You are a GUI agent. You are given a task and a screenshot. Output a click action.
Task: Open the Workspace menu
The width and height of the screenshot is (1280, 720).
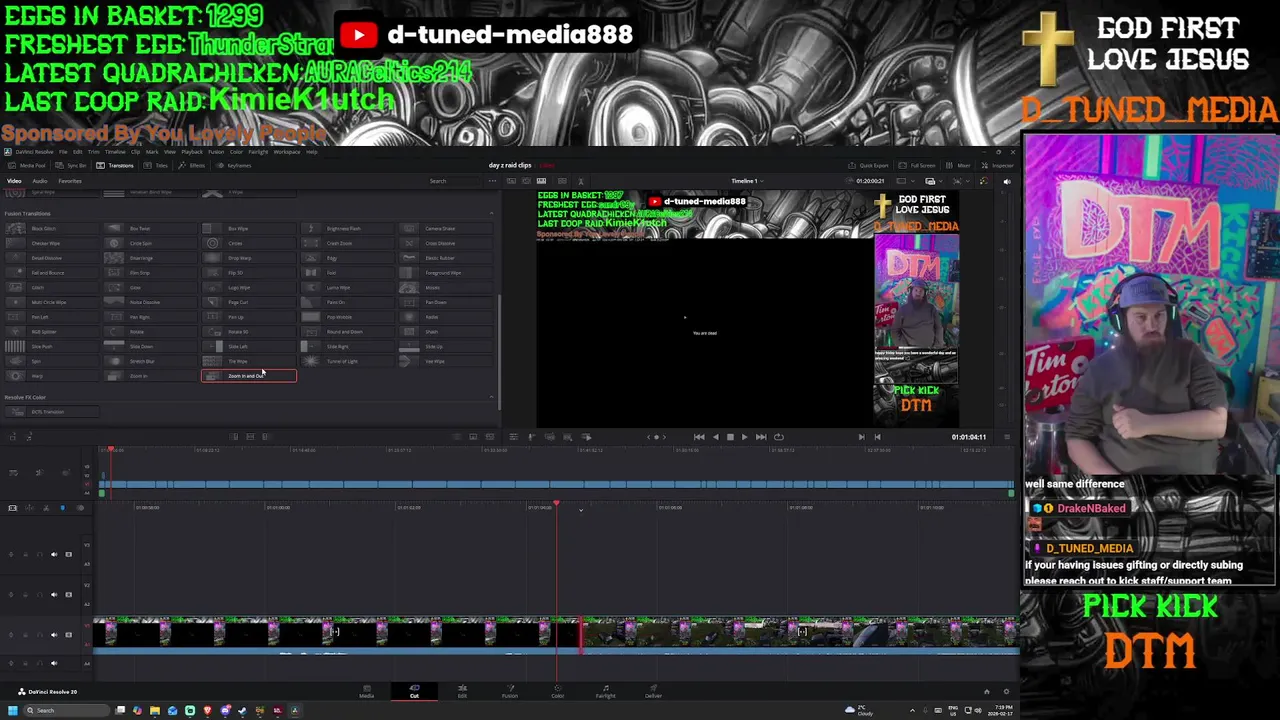(287, 152)
